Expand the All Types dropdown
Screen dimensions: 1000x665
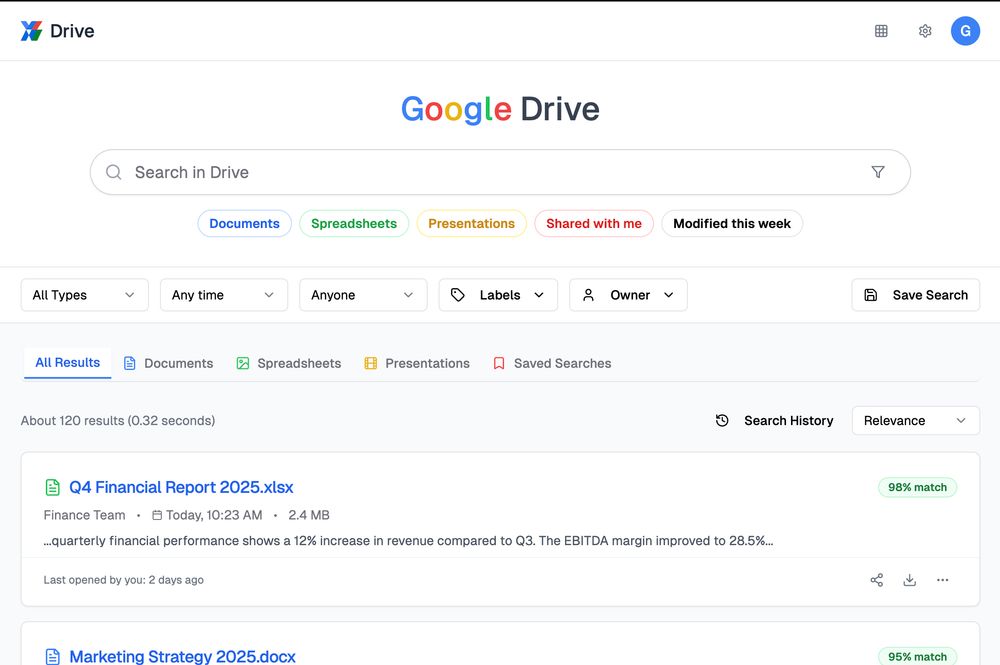pos(84,295)
